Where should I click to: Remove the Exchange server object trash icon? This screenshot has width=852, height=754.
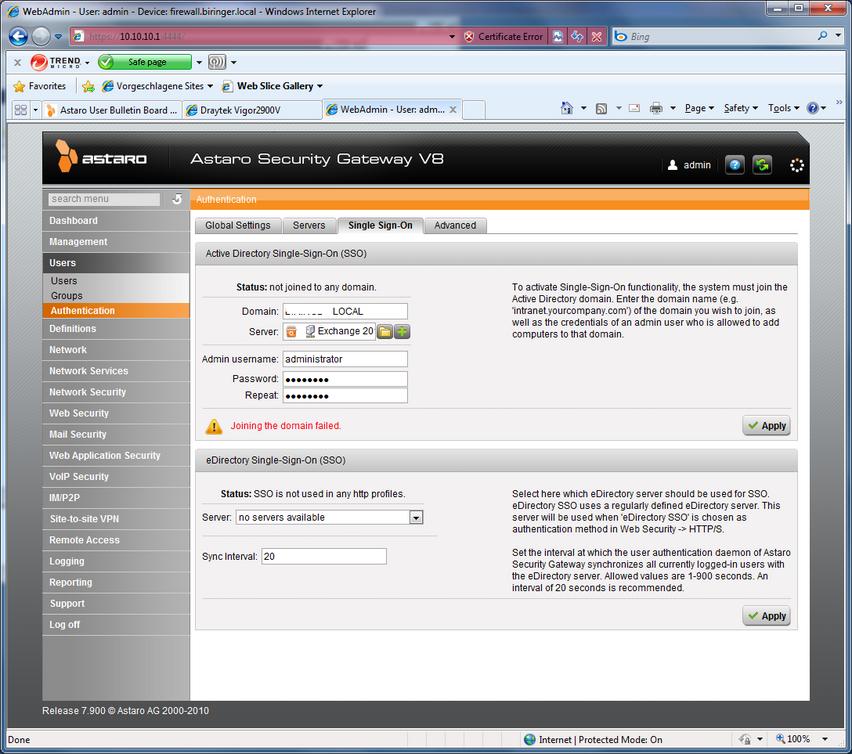292,331
